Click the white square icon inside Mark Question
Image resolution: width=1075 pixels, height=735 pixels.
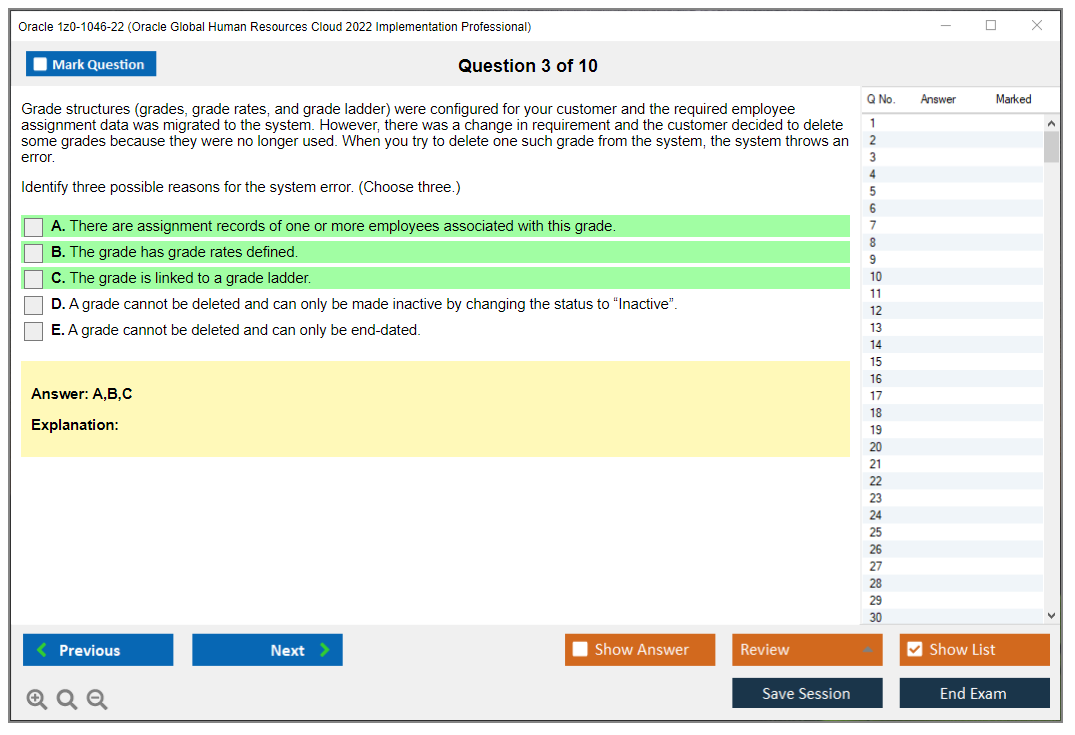[38, 63]
